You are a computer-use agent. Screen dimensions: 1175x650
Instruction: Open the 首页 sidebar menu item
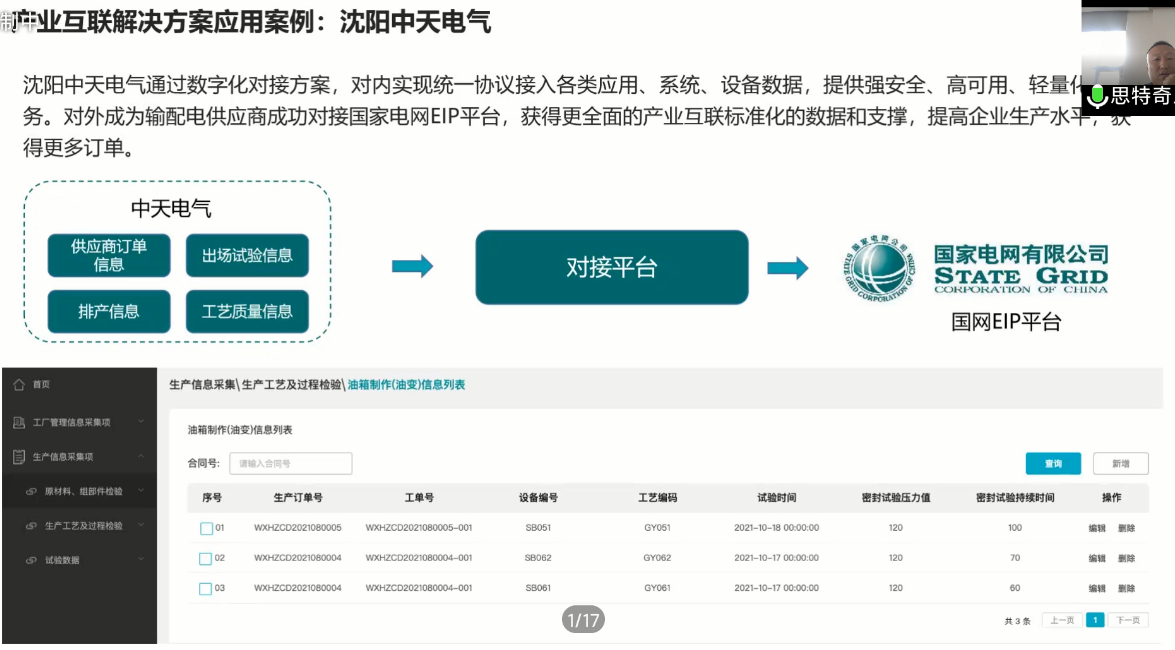[79, 385]
